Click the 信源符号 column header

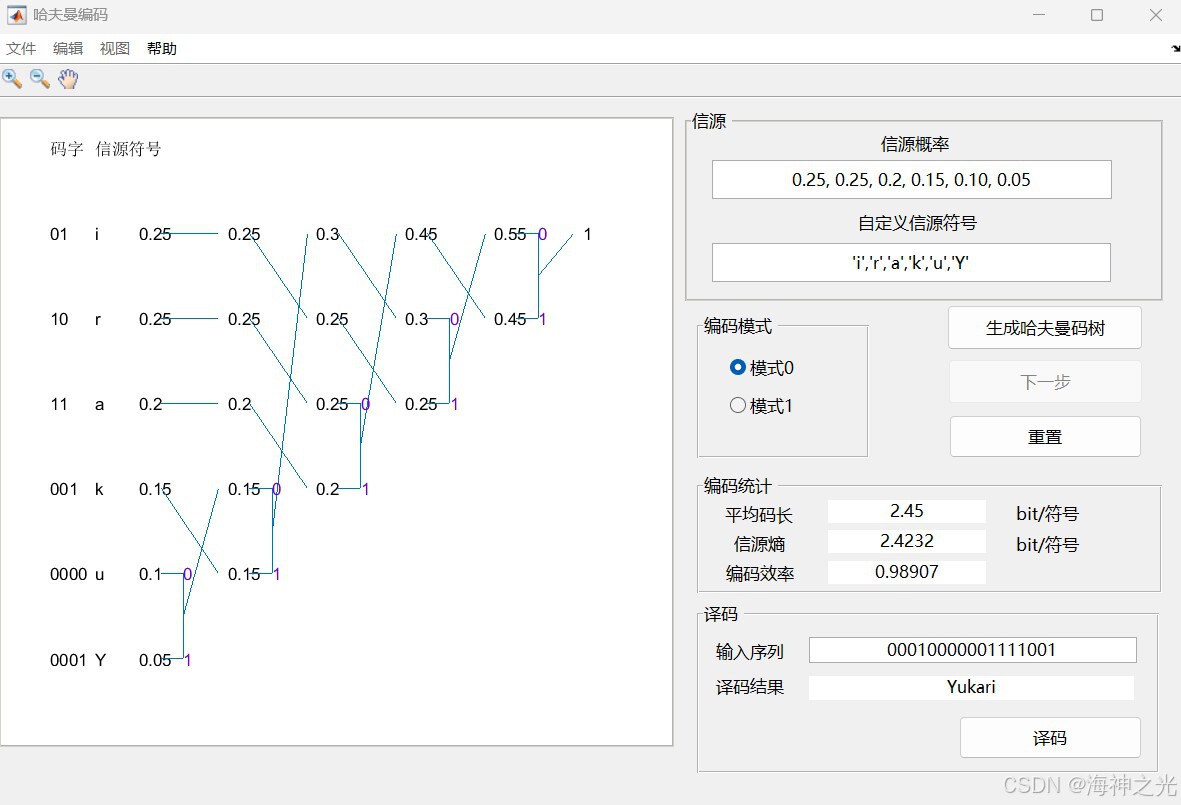[x=128, y=149]
